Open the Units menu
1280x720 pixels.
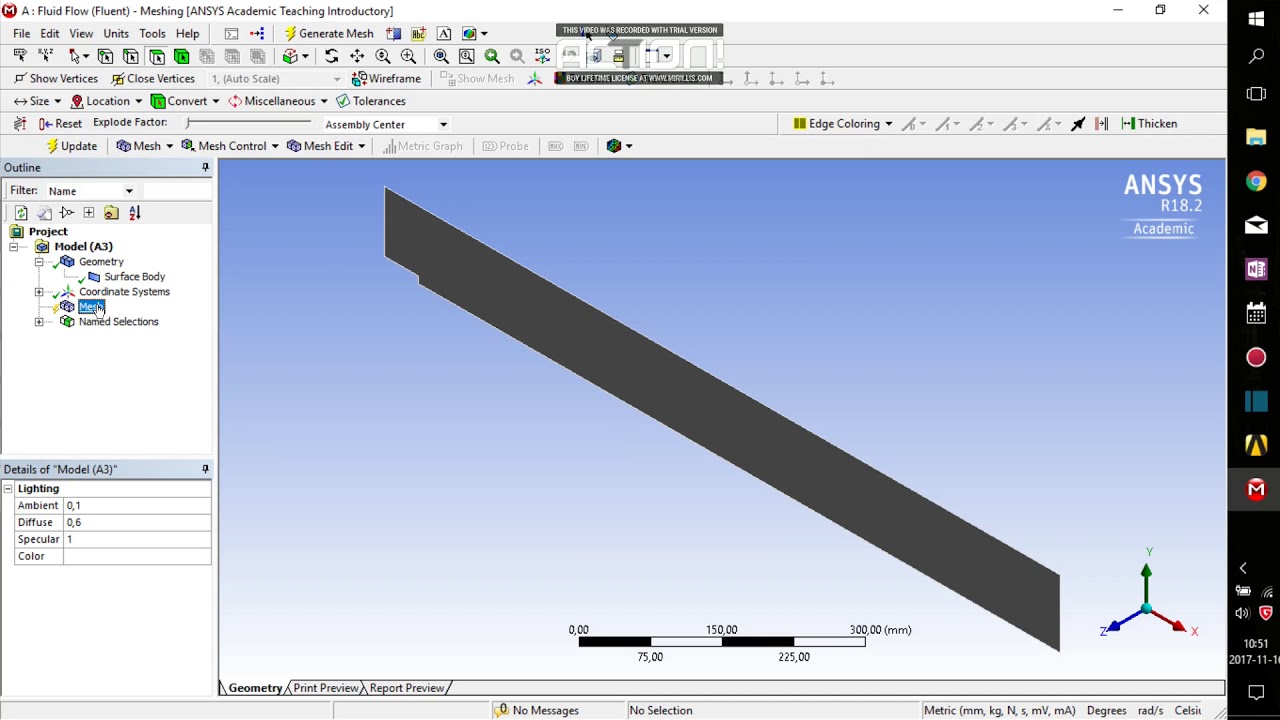pyautogui.click(x=116, y=33)
